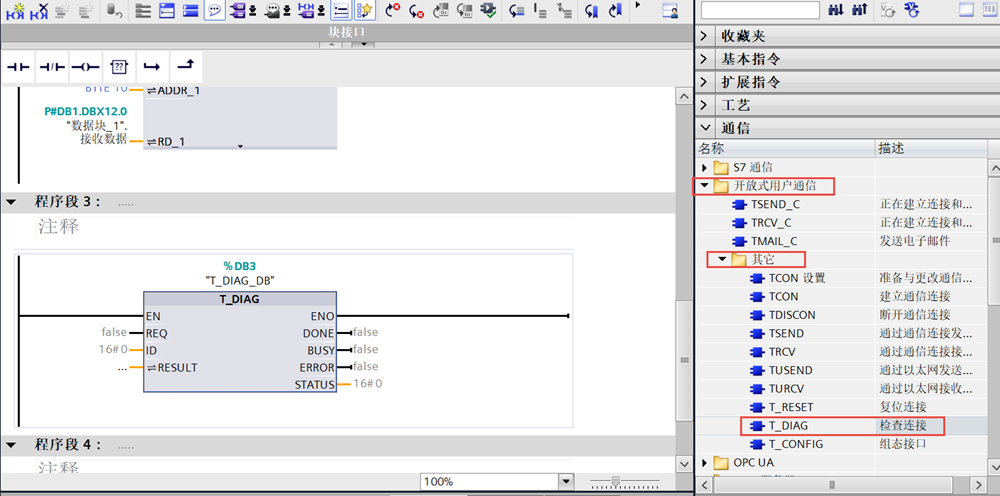Insert an empty box instruction
Image resolution: width=1000 pixels, height=496 pixels.
[119, 67]
